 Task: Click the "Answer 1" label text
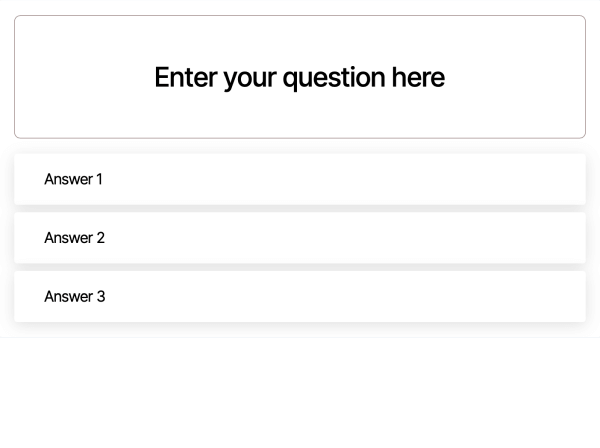click(x=74, y=179)
